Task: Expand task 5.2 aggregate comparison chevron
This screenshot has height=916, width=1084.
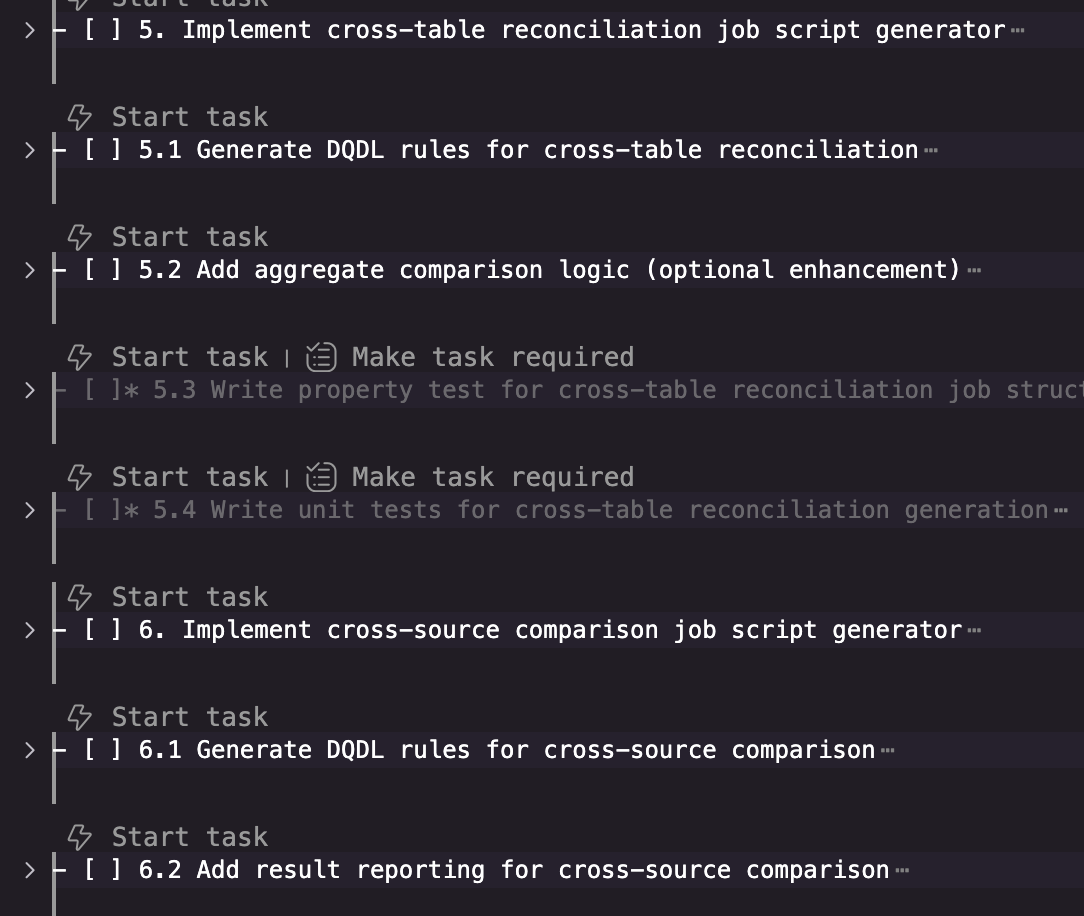Action: pyautogui.click(x=29, y=270)
